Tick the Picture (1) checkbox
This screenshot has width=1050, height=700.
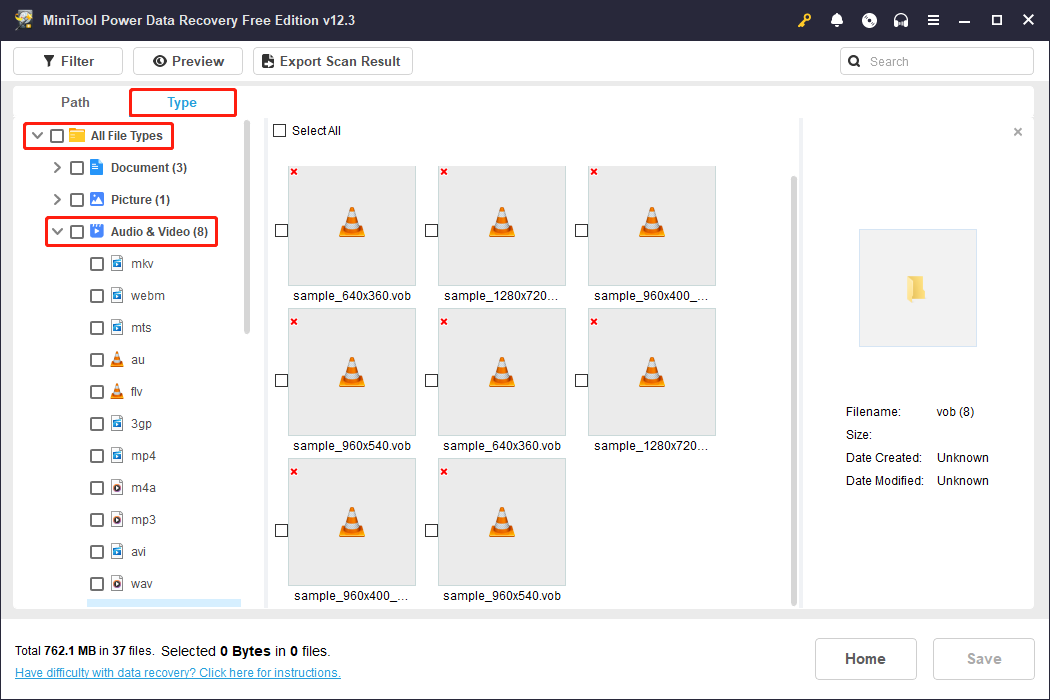click(x=77, y=200)
